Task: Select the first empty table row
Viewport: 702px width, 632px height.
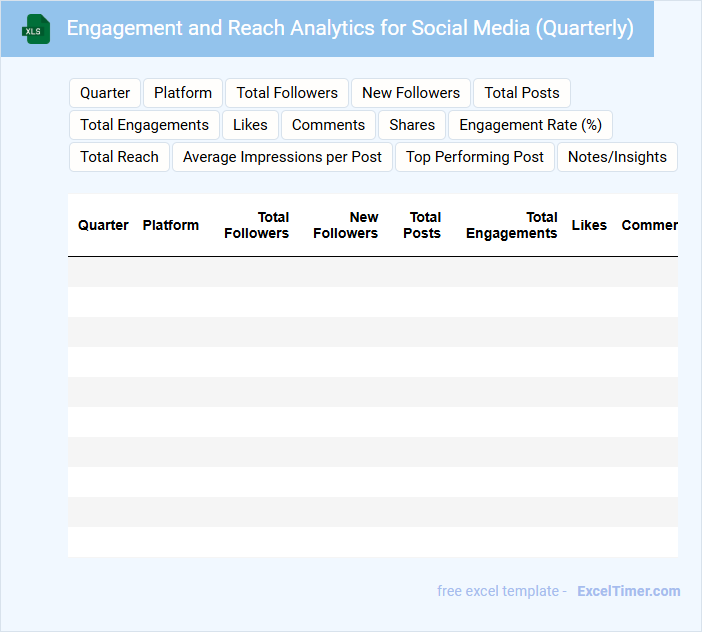Action: [372, 272]
